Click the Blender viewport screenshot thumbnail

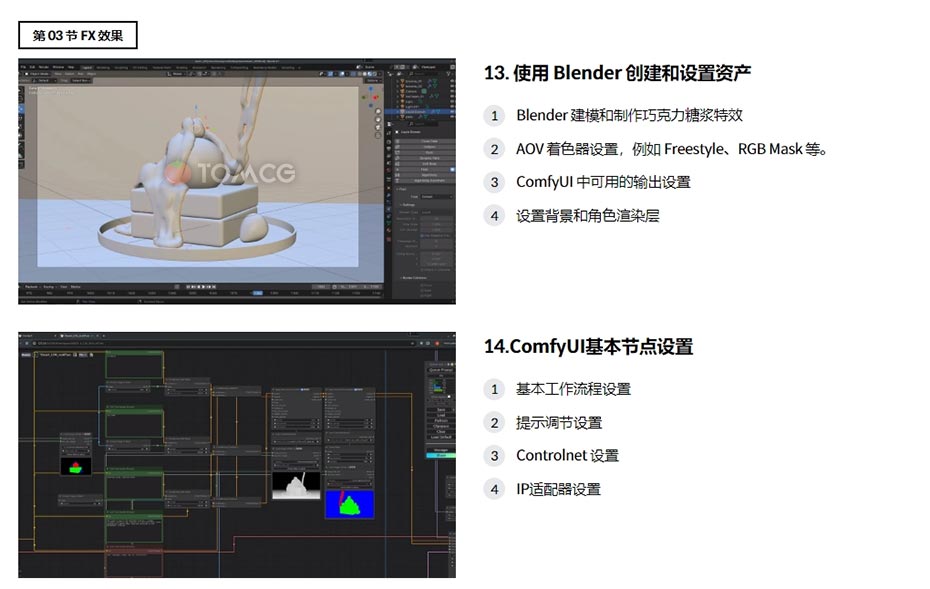point(237,181)
